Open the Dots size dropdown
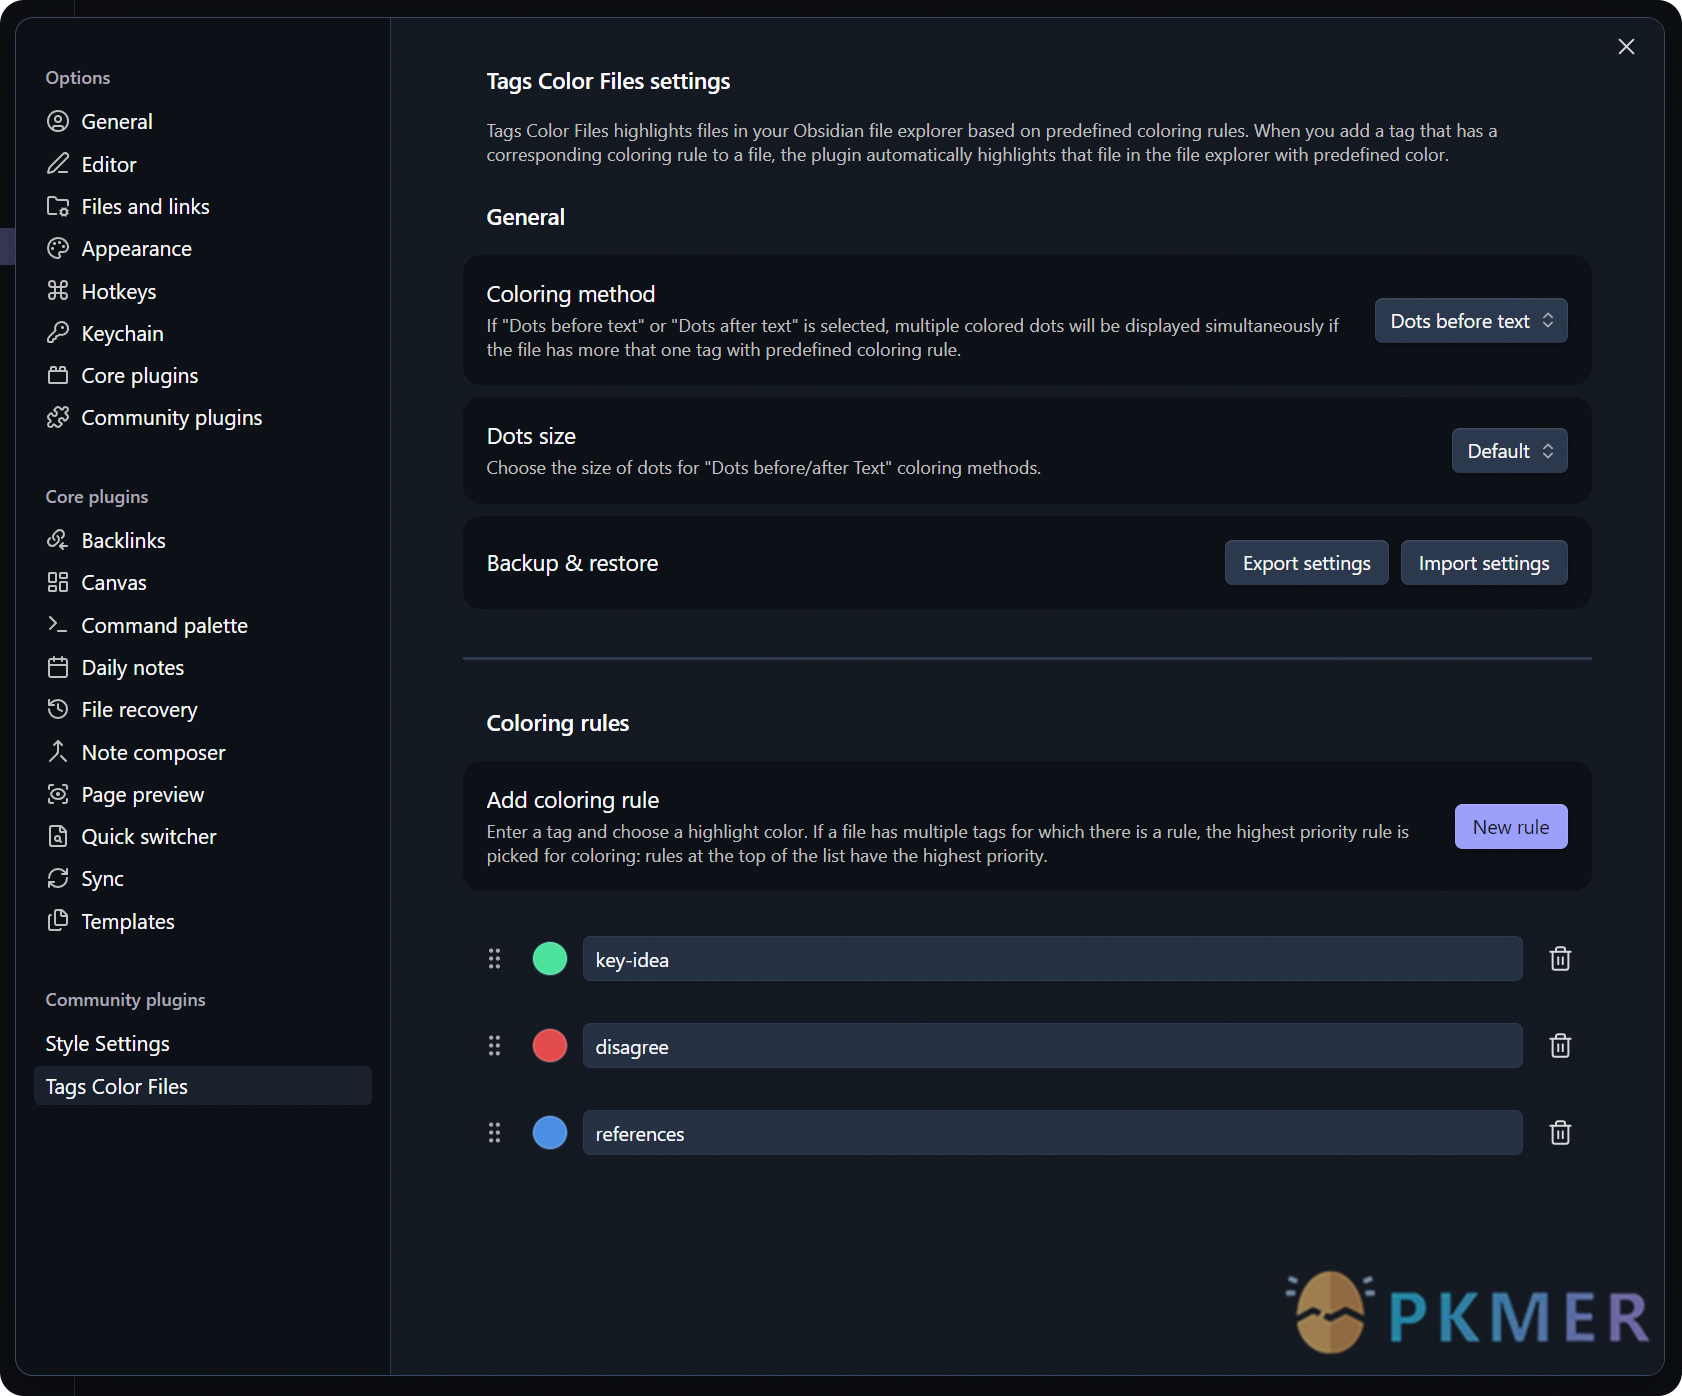Screen dimensions: 1682x1396 (1509, 451)
